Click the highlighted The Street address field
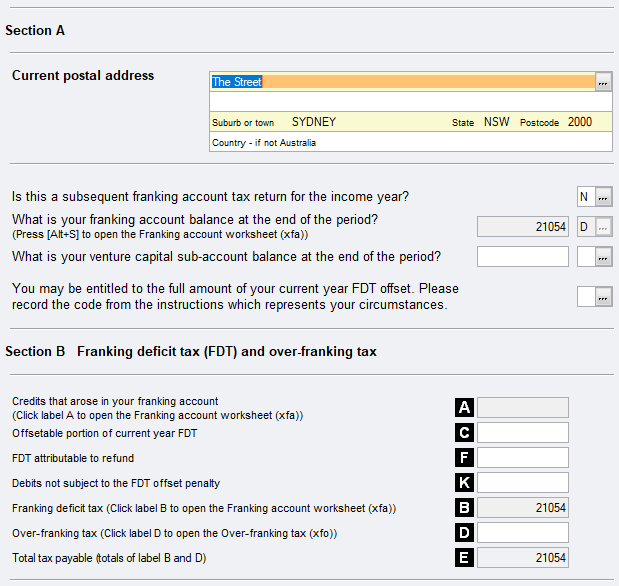 402,82
